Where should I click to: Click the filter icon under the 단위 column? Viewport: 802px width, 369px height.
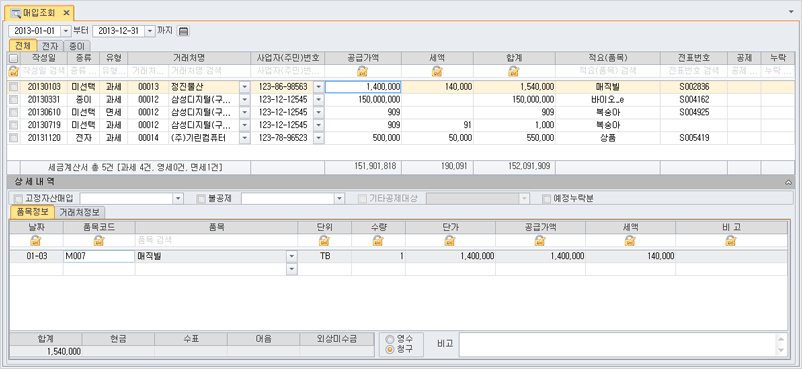(x=324, y=240)
